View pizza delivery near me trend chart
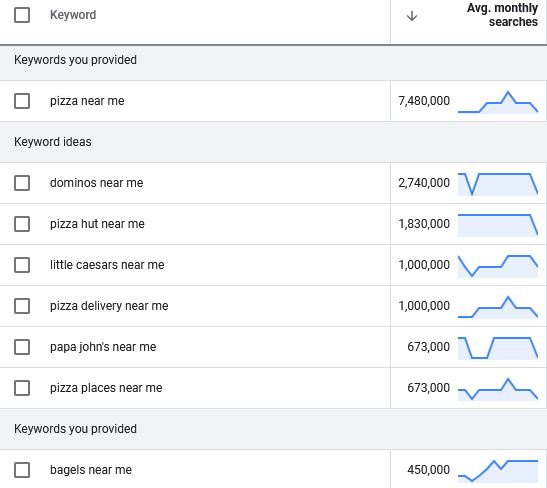This screenshot has height=488, width=547. pyautogui.click(x=498, y=307)
